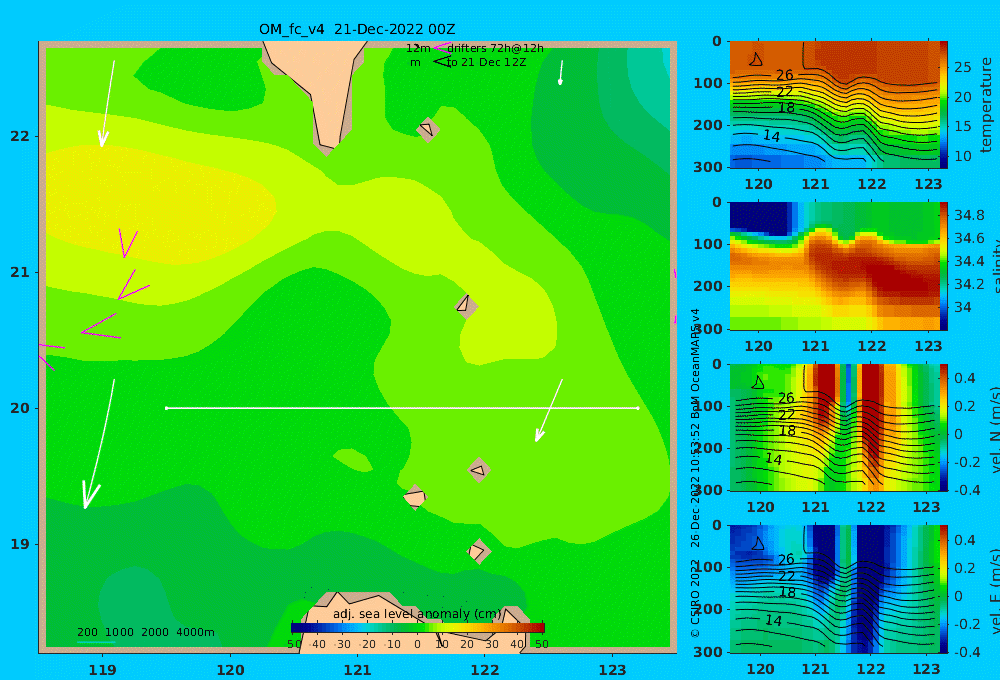Screen dimensions: 1000x680
Task: Click the "34.8" tick on salinity colorbar
Action: tap(969, 215)
